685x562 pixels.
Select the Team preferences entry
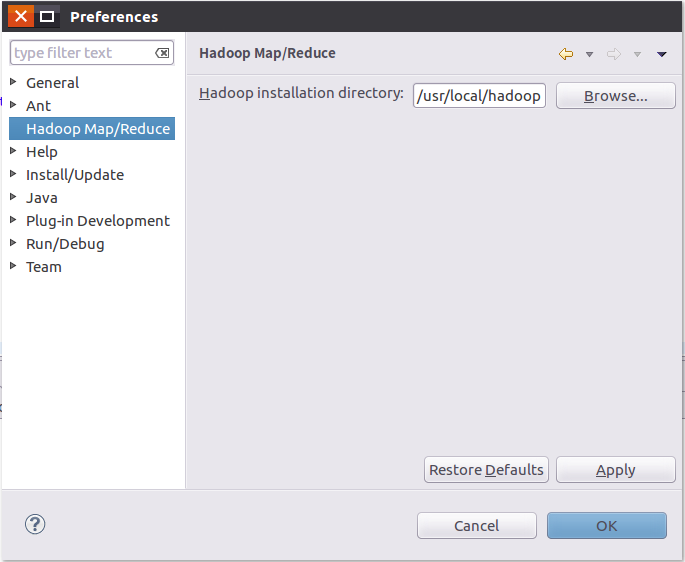point(44,267)
